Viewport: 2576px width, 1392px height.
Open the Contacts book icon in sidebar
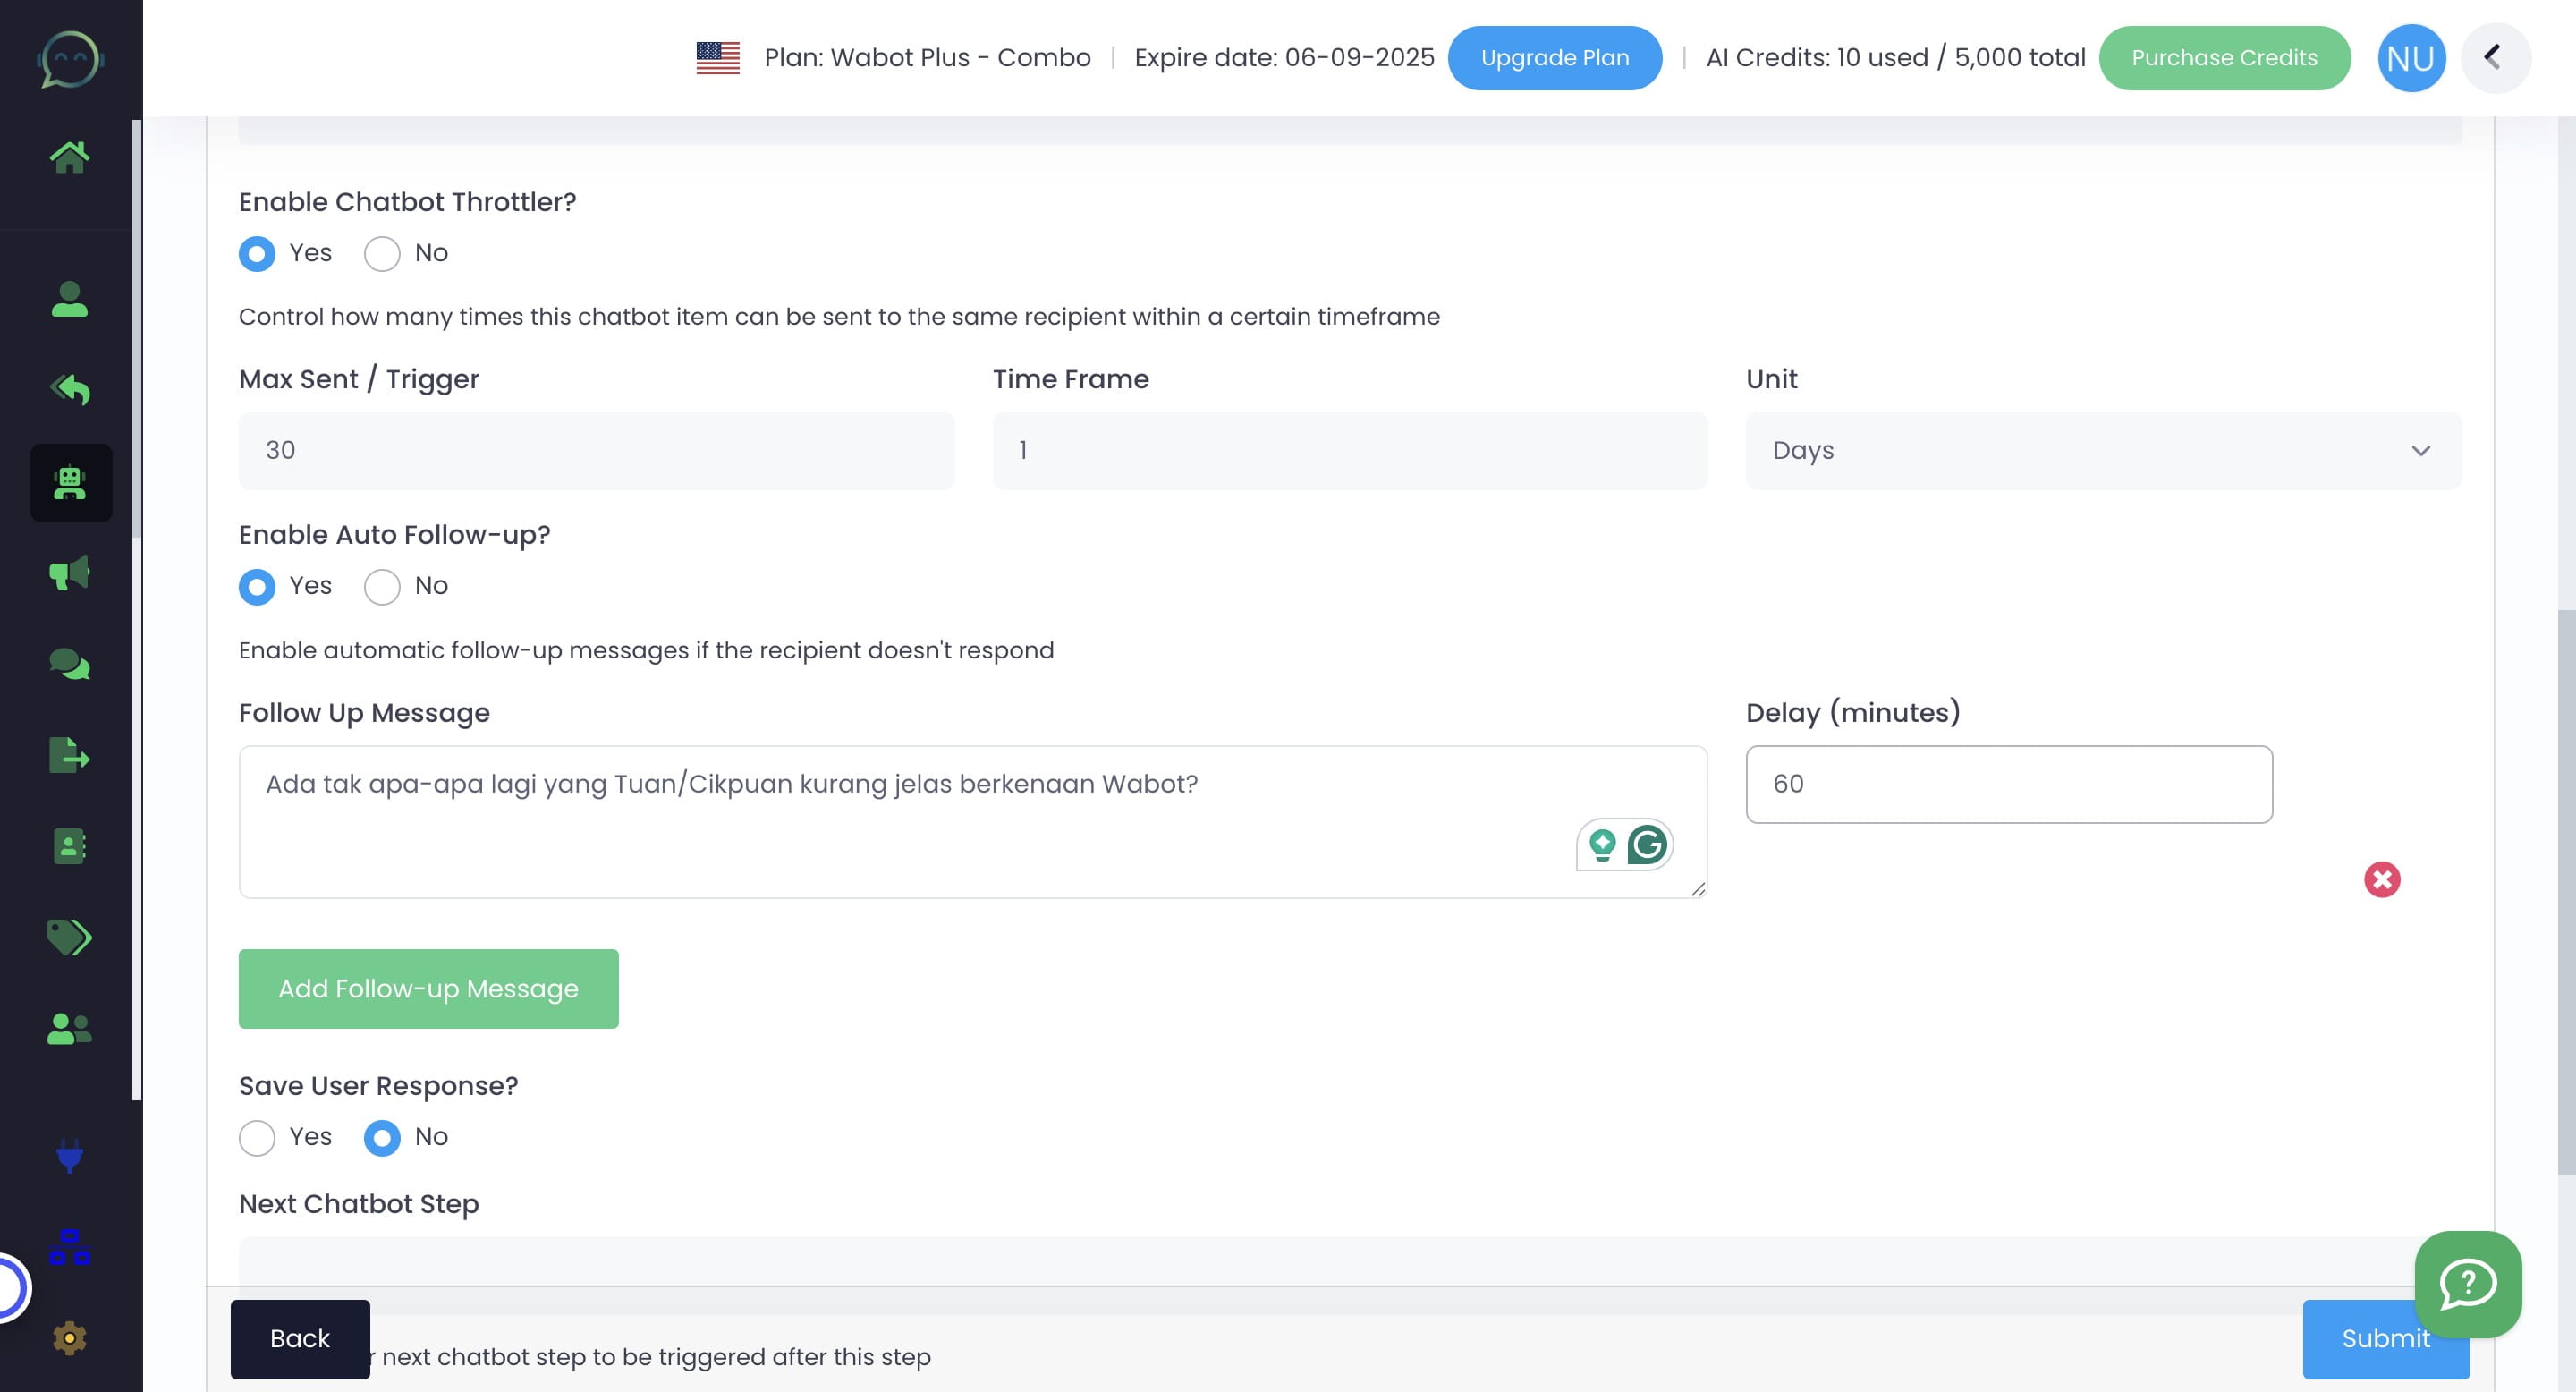tap(70, 846)
